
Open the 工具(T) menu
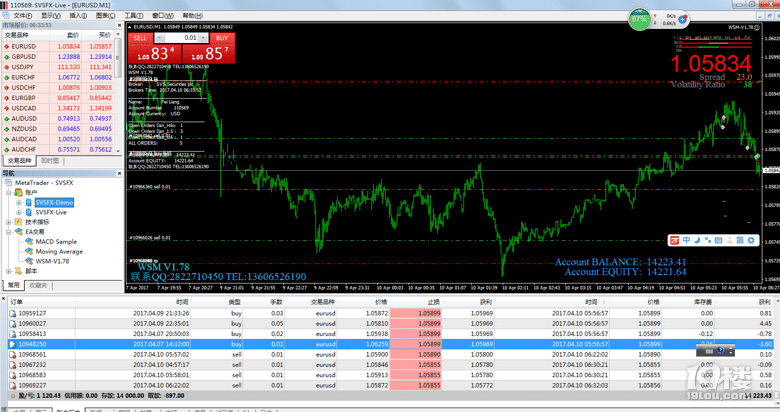coord(133,15)
